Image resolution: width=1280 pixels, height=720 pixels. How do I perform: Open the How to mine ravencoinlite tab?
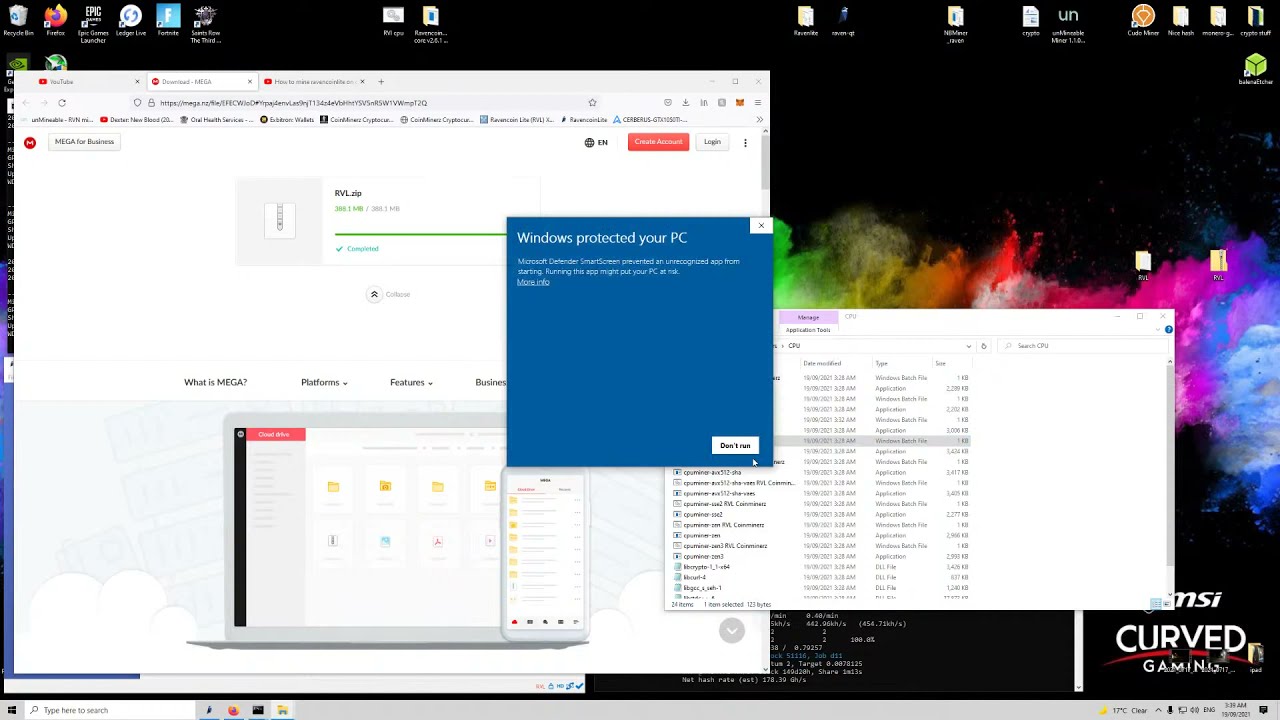point(314,82)
